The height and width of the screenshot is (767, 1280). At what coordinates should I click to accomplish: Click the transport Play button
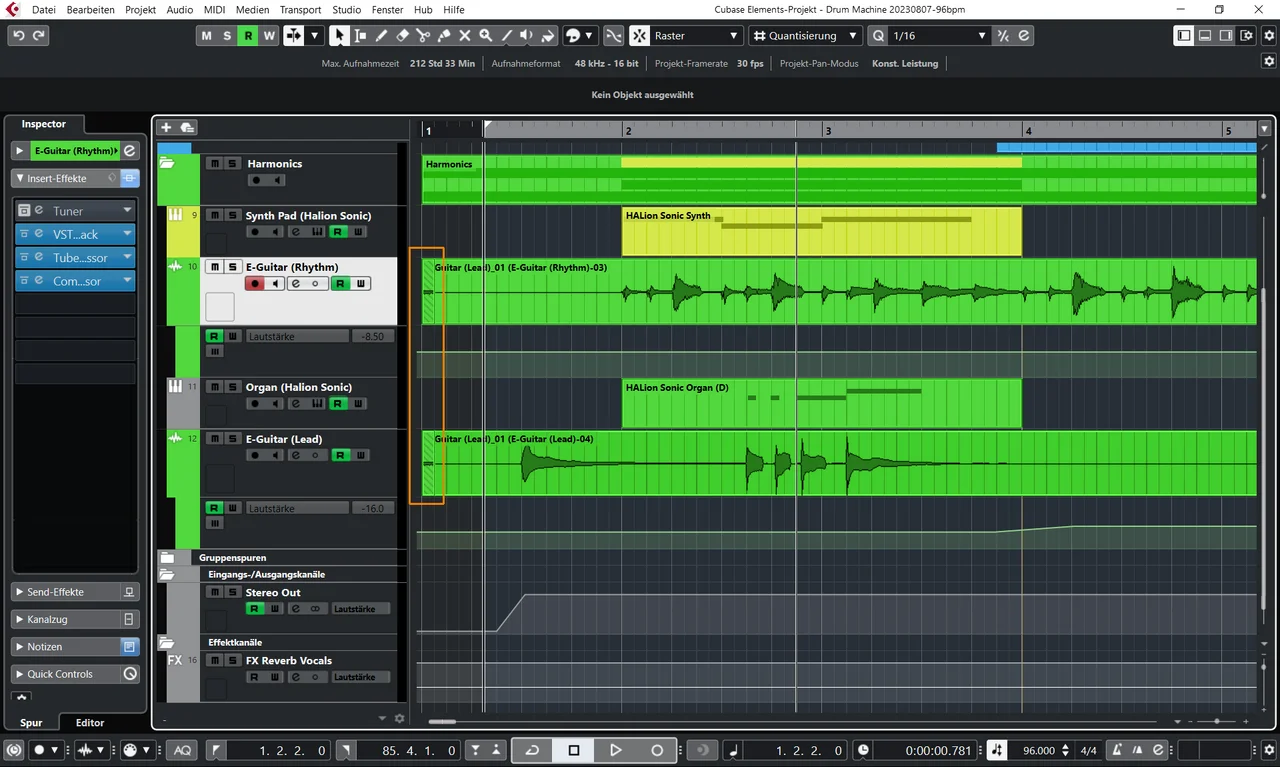click(616, 750)
